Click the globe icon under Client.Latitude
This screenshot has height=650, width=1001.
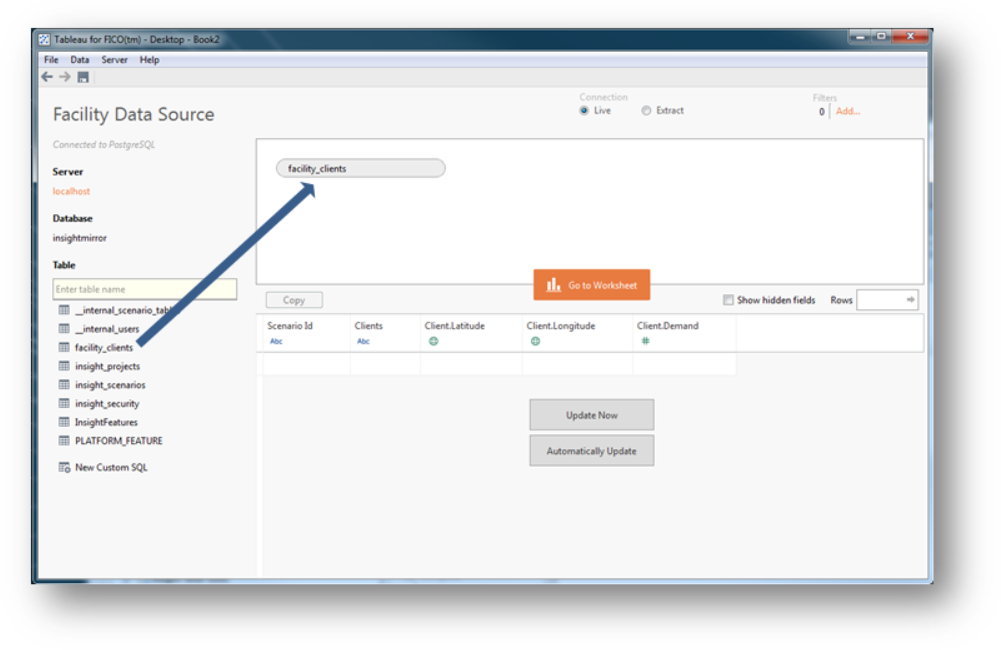point(433,341)
